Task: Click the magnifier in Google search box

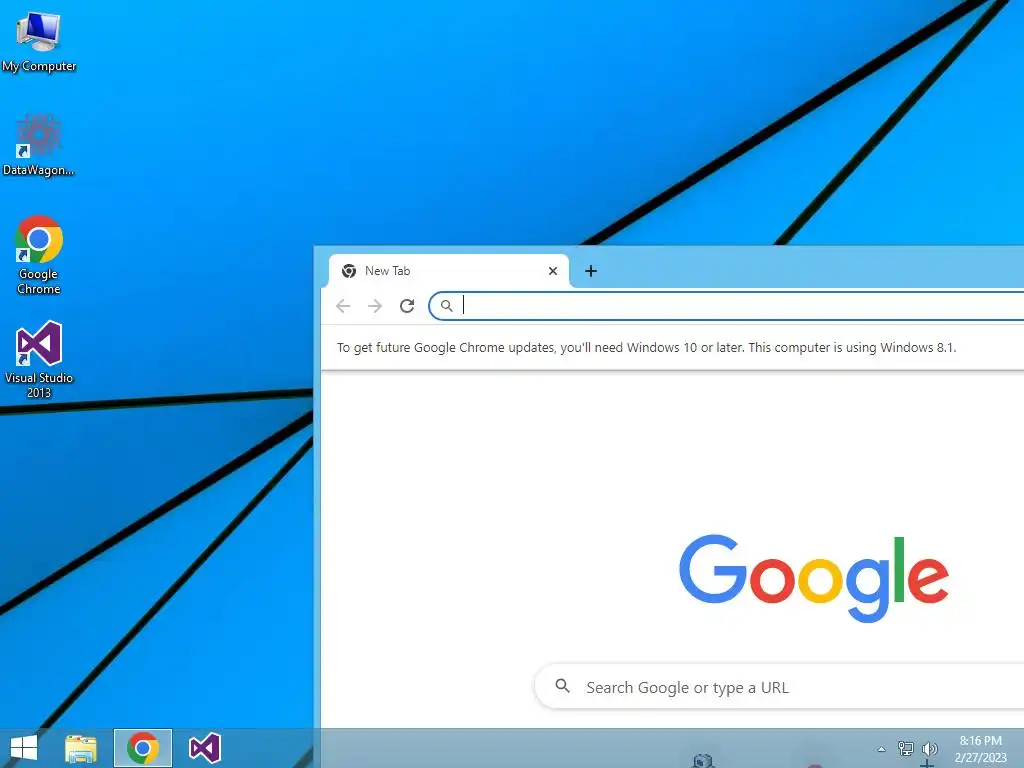Action: [x=562, y=686]
